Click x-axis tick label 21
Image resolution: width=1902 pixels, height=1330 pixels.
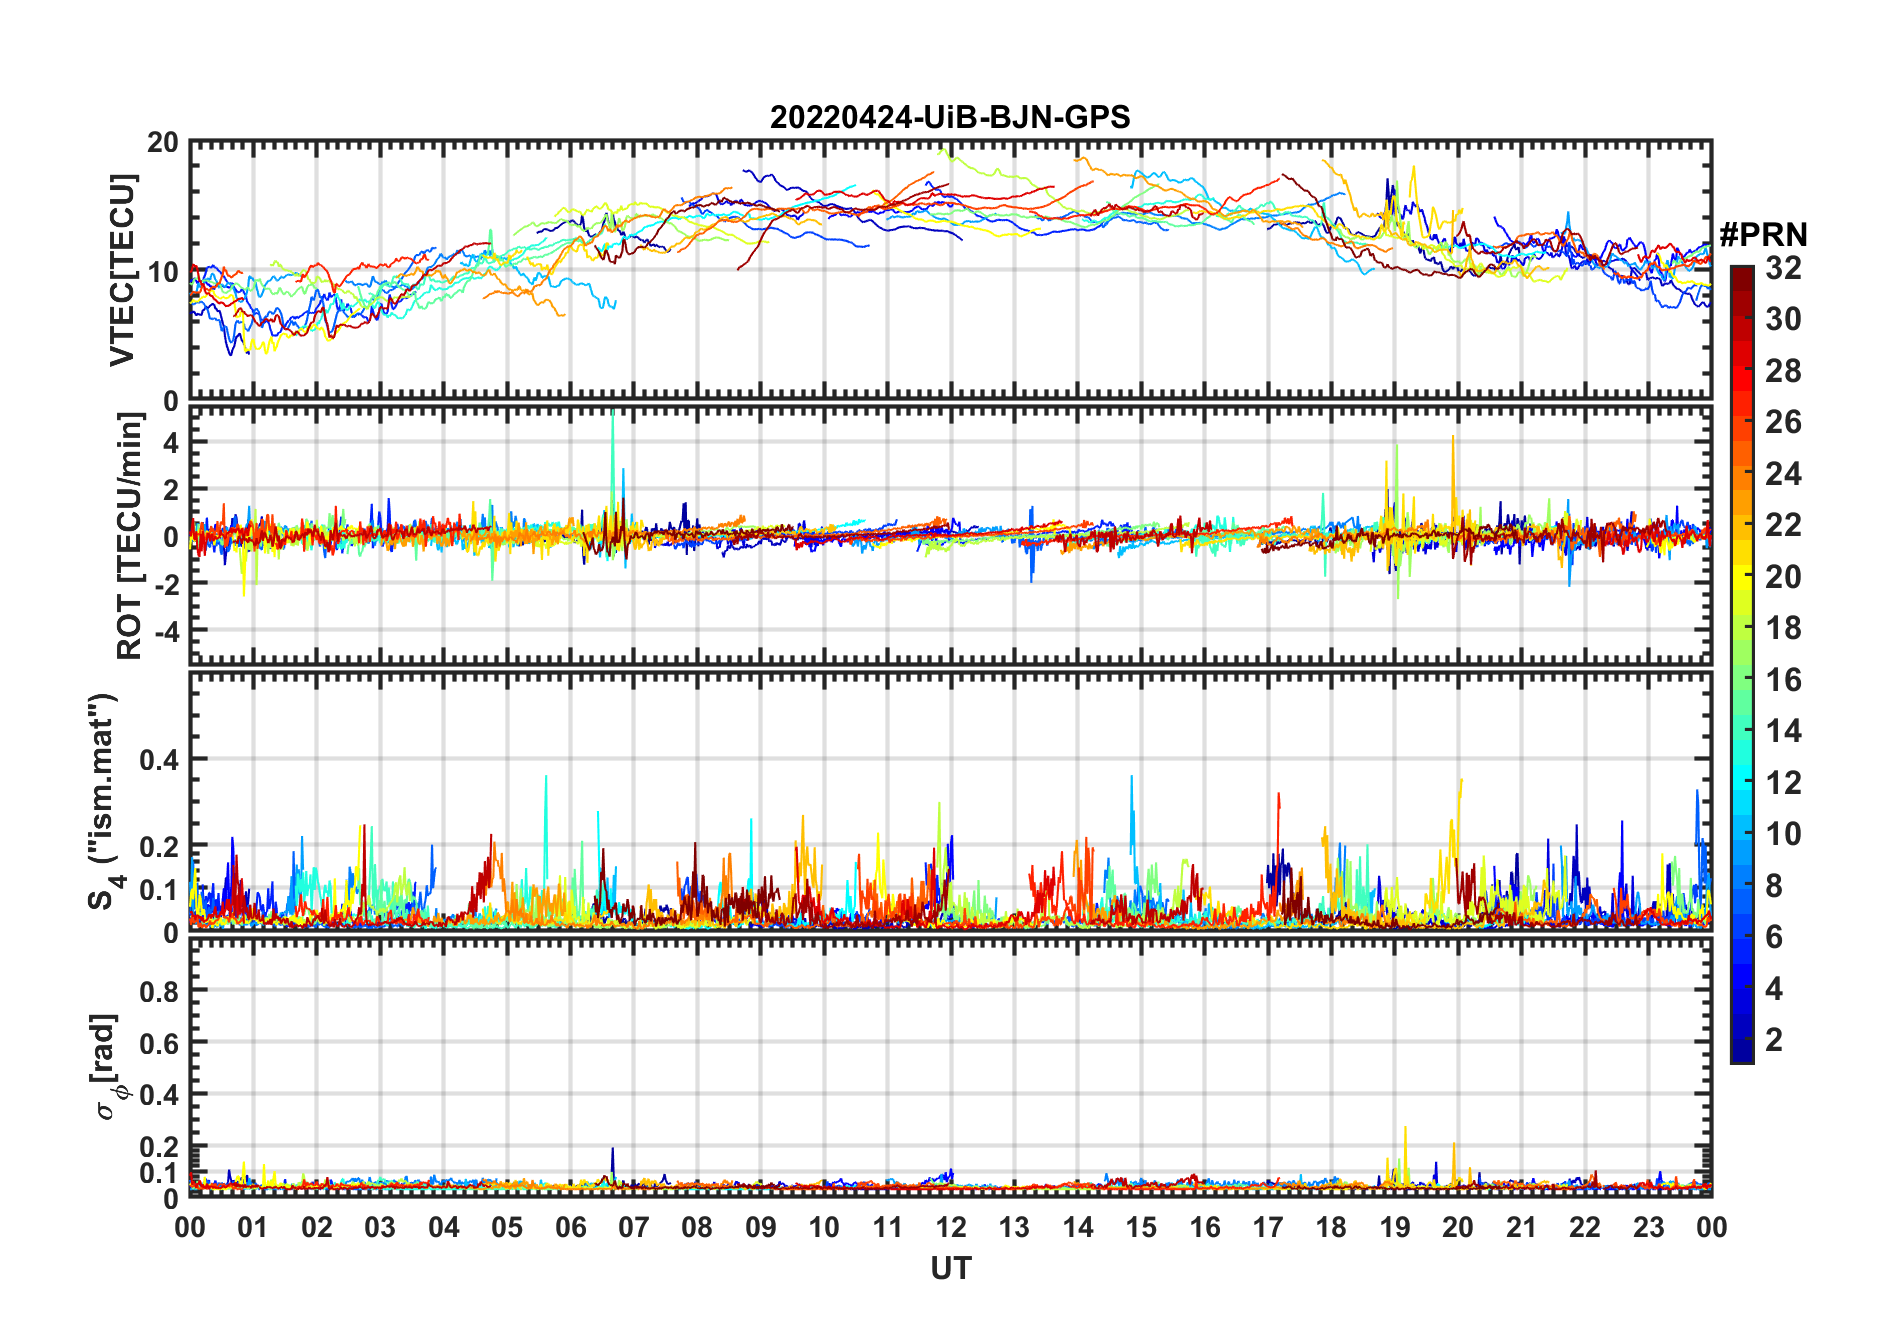click(x=1522, y=1227)
